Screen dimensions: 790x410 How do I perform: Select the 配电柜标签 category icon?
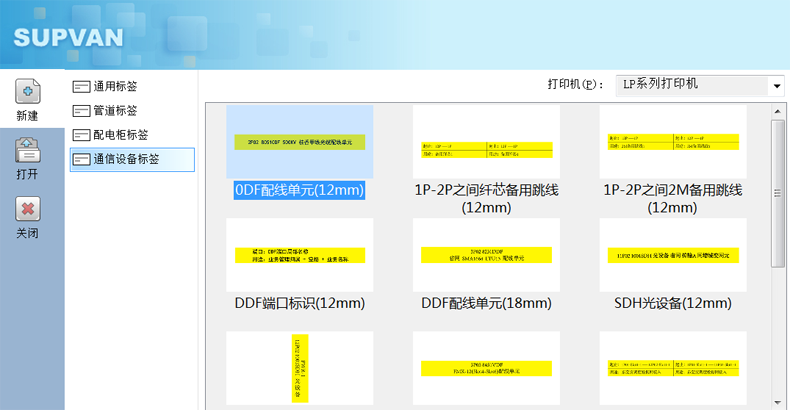(x=81, y=135)
